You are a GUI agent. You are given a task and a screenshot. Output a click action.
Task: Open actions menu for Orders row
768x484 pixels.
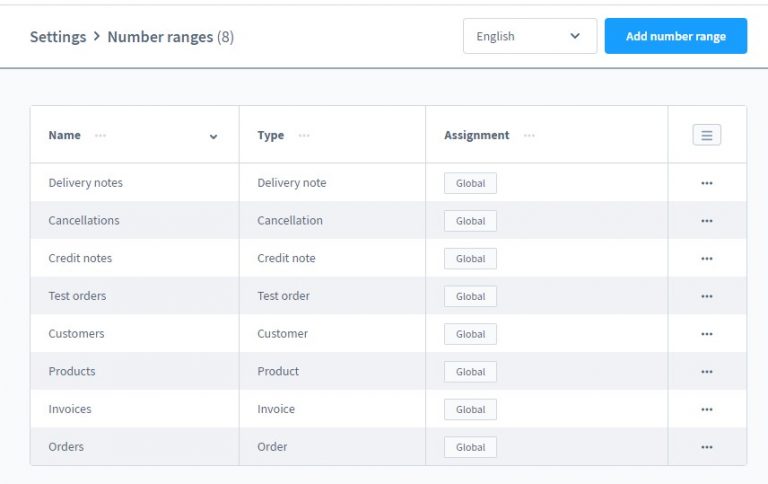click(706, 447)
